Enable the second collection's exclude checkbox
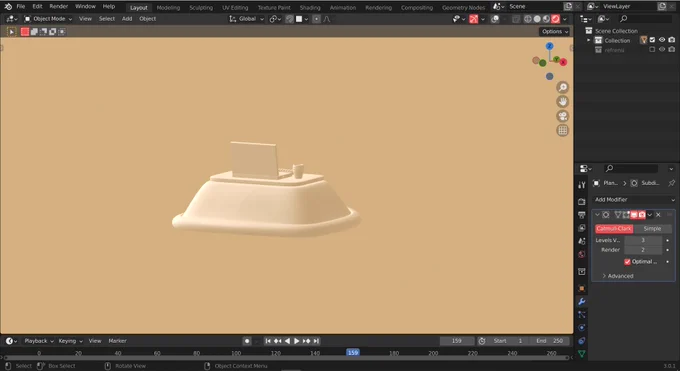The width and height of the screenshot is (680, 371). (652, 49)
